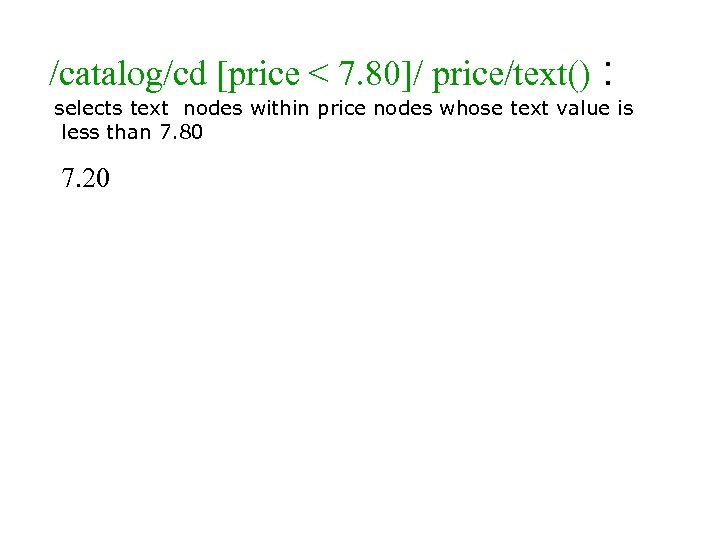Click "is" ending the first description line
This screenshot has width=720, height=540.
[x=625, y=108]
